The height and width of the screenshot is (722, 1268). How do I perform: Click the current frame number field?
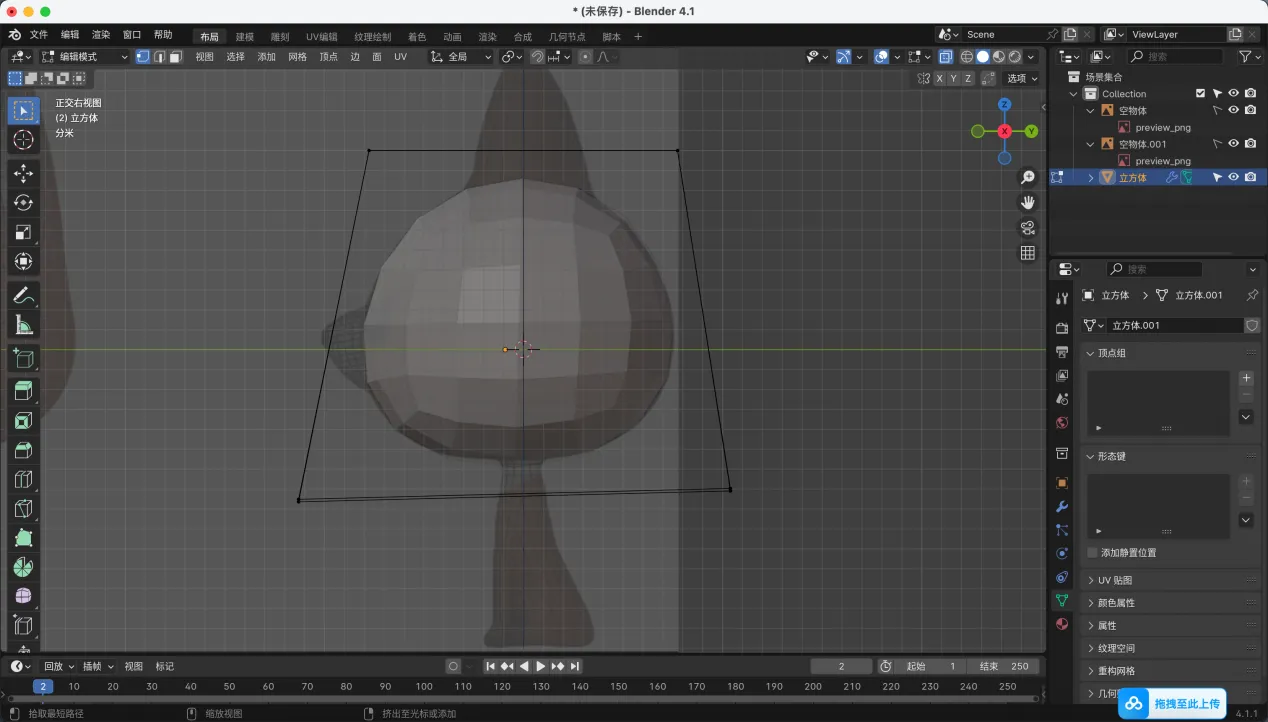point(840,666)
